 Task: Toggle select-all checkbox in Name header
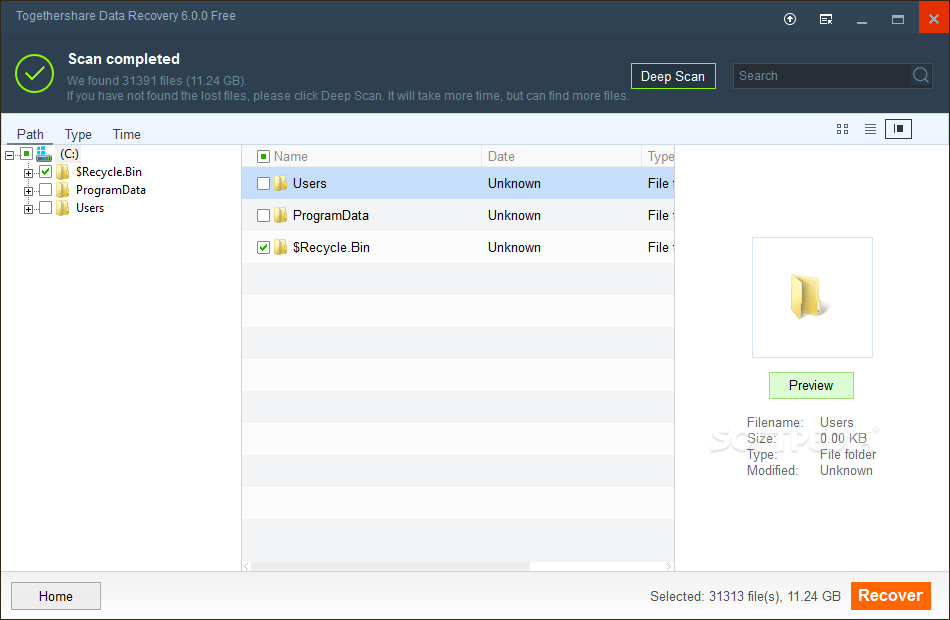(x=263, y=157)
